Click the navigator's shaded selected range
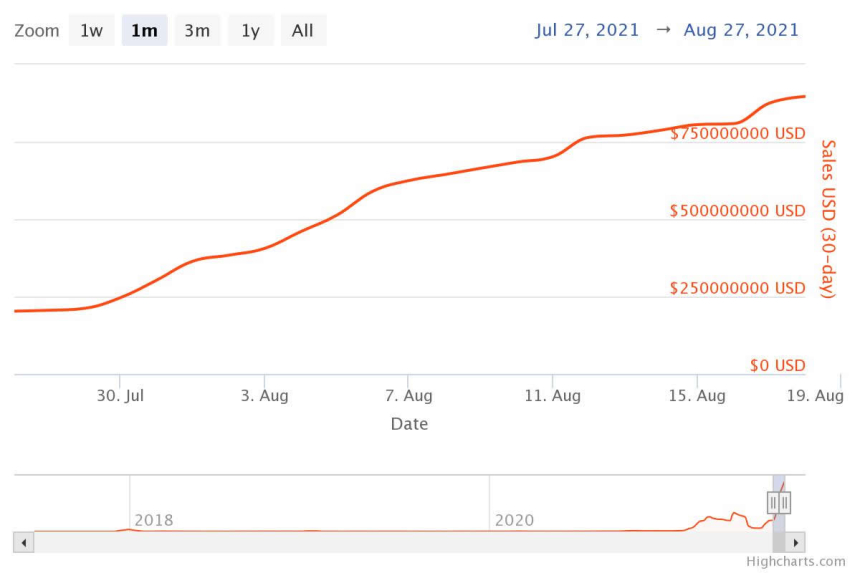This screenshot has height=573, width=860. [x=779, y=484]
